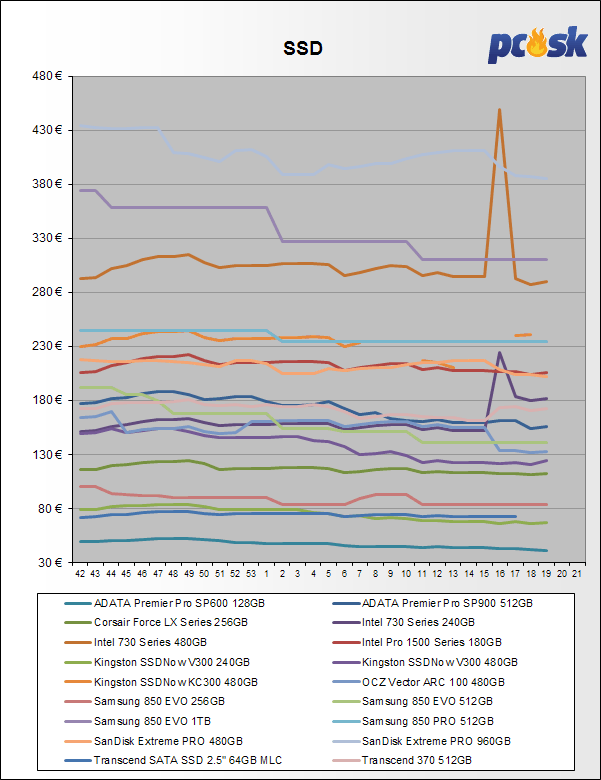The image size is (601, 780).
Task: Click week 53 on the x-axis
Action: tap(251, 574)
